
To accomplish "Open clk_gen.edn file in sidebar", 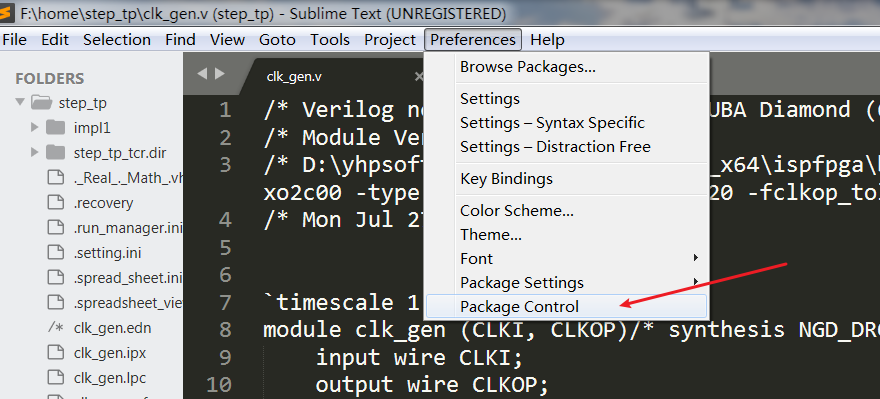I will coord(112,328).
